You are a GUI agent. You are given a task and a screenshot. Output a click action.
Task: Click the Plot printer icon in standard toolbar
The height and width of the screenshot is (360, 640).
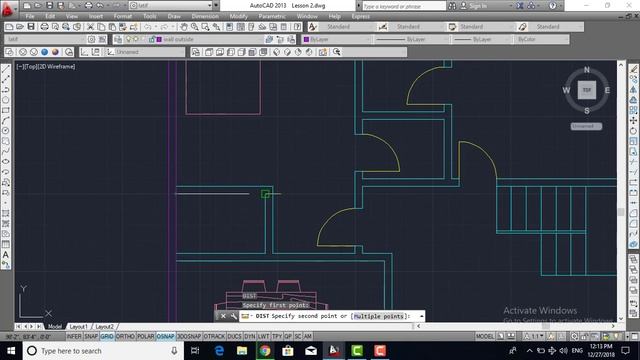coord(44,27)
